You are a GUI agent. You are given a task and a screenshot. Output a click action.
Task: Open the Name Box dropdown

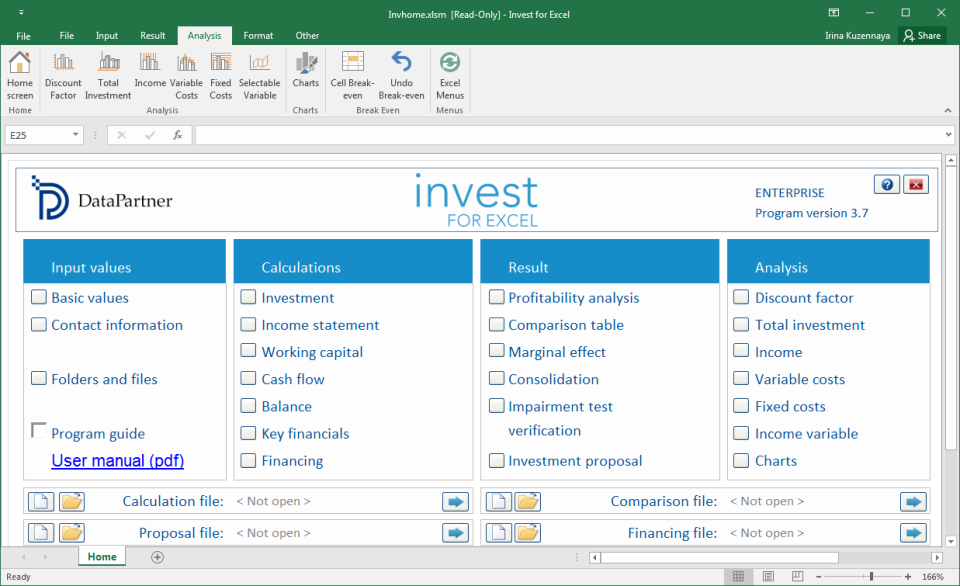(x=75, y=133)
